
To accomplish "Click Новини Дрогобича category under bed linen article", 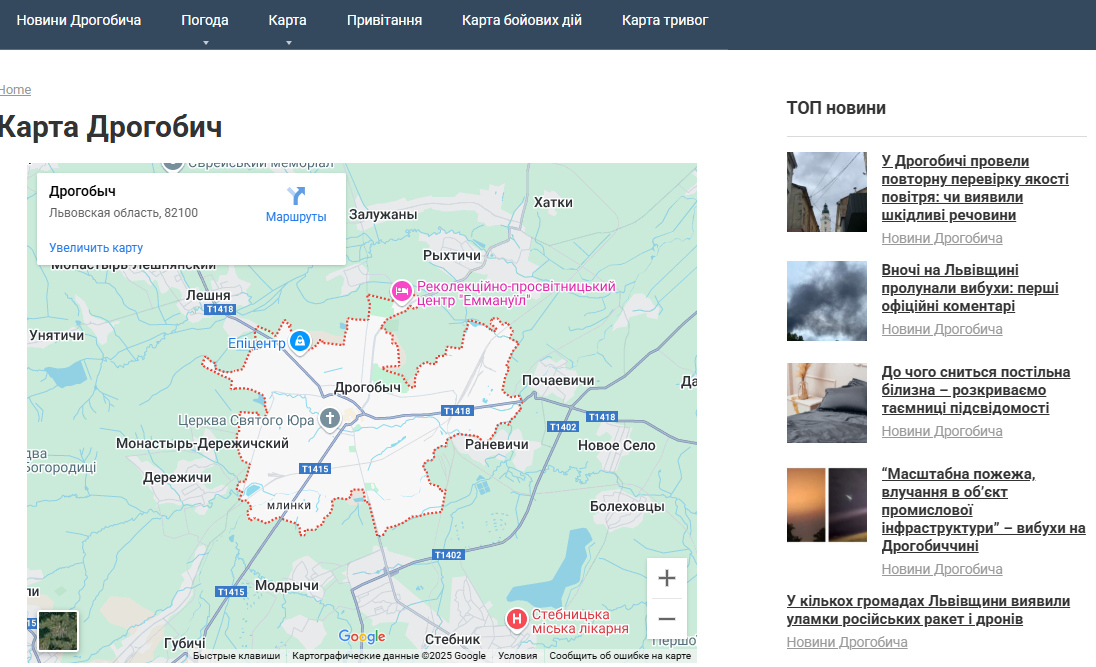I will tap(942, 431).
